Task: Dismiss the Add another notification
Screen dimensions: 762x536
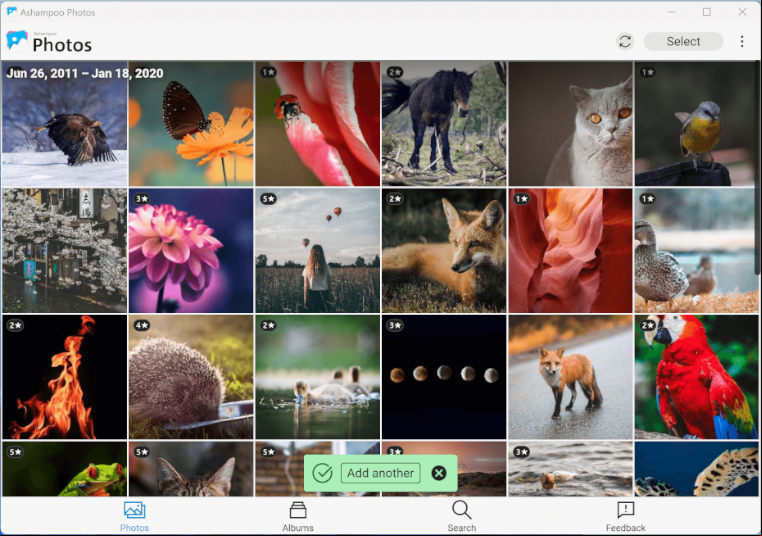Action: [x=439, y=473]
